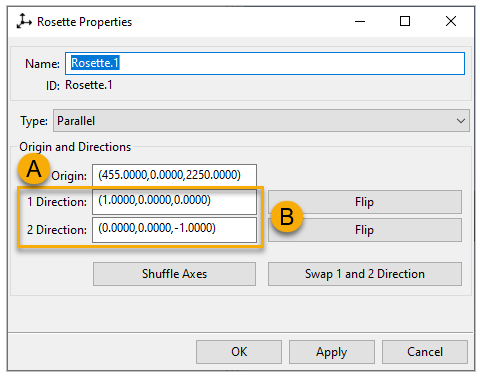Click Swap 1 and 2 Direction
The image size is (480, 378).
coord(365,274)
